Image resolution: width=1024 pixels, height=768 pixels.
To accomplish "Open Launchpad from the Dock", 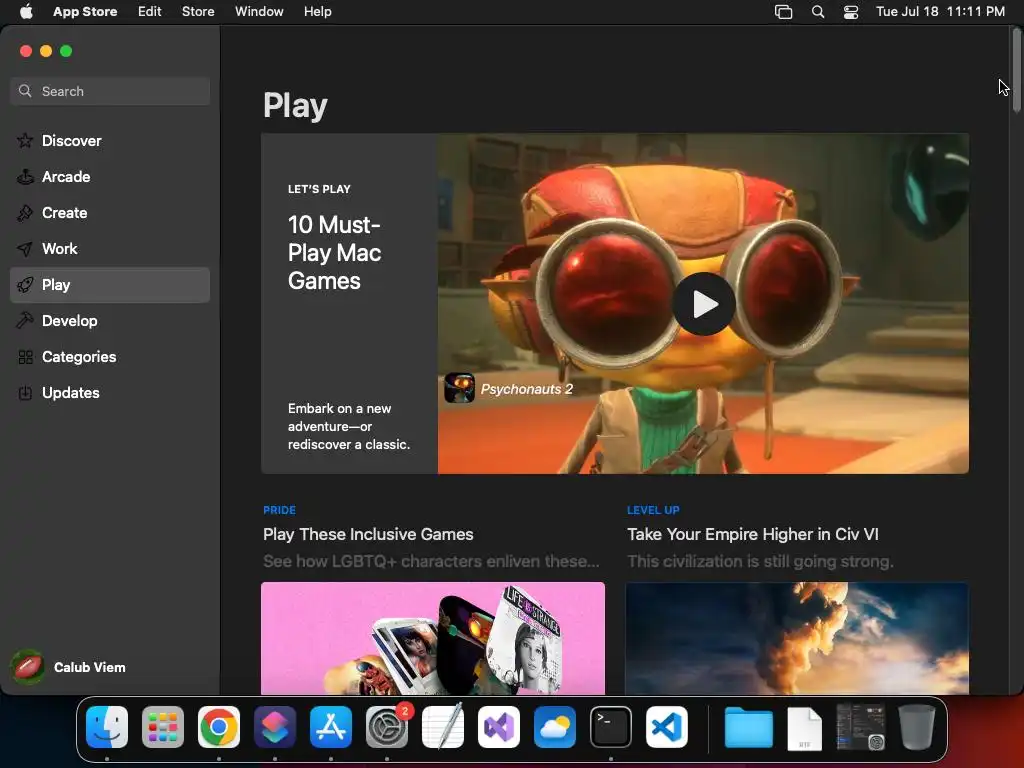I will coord(163,727).
